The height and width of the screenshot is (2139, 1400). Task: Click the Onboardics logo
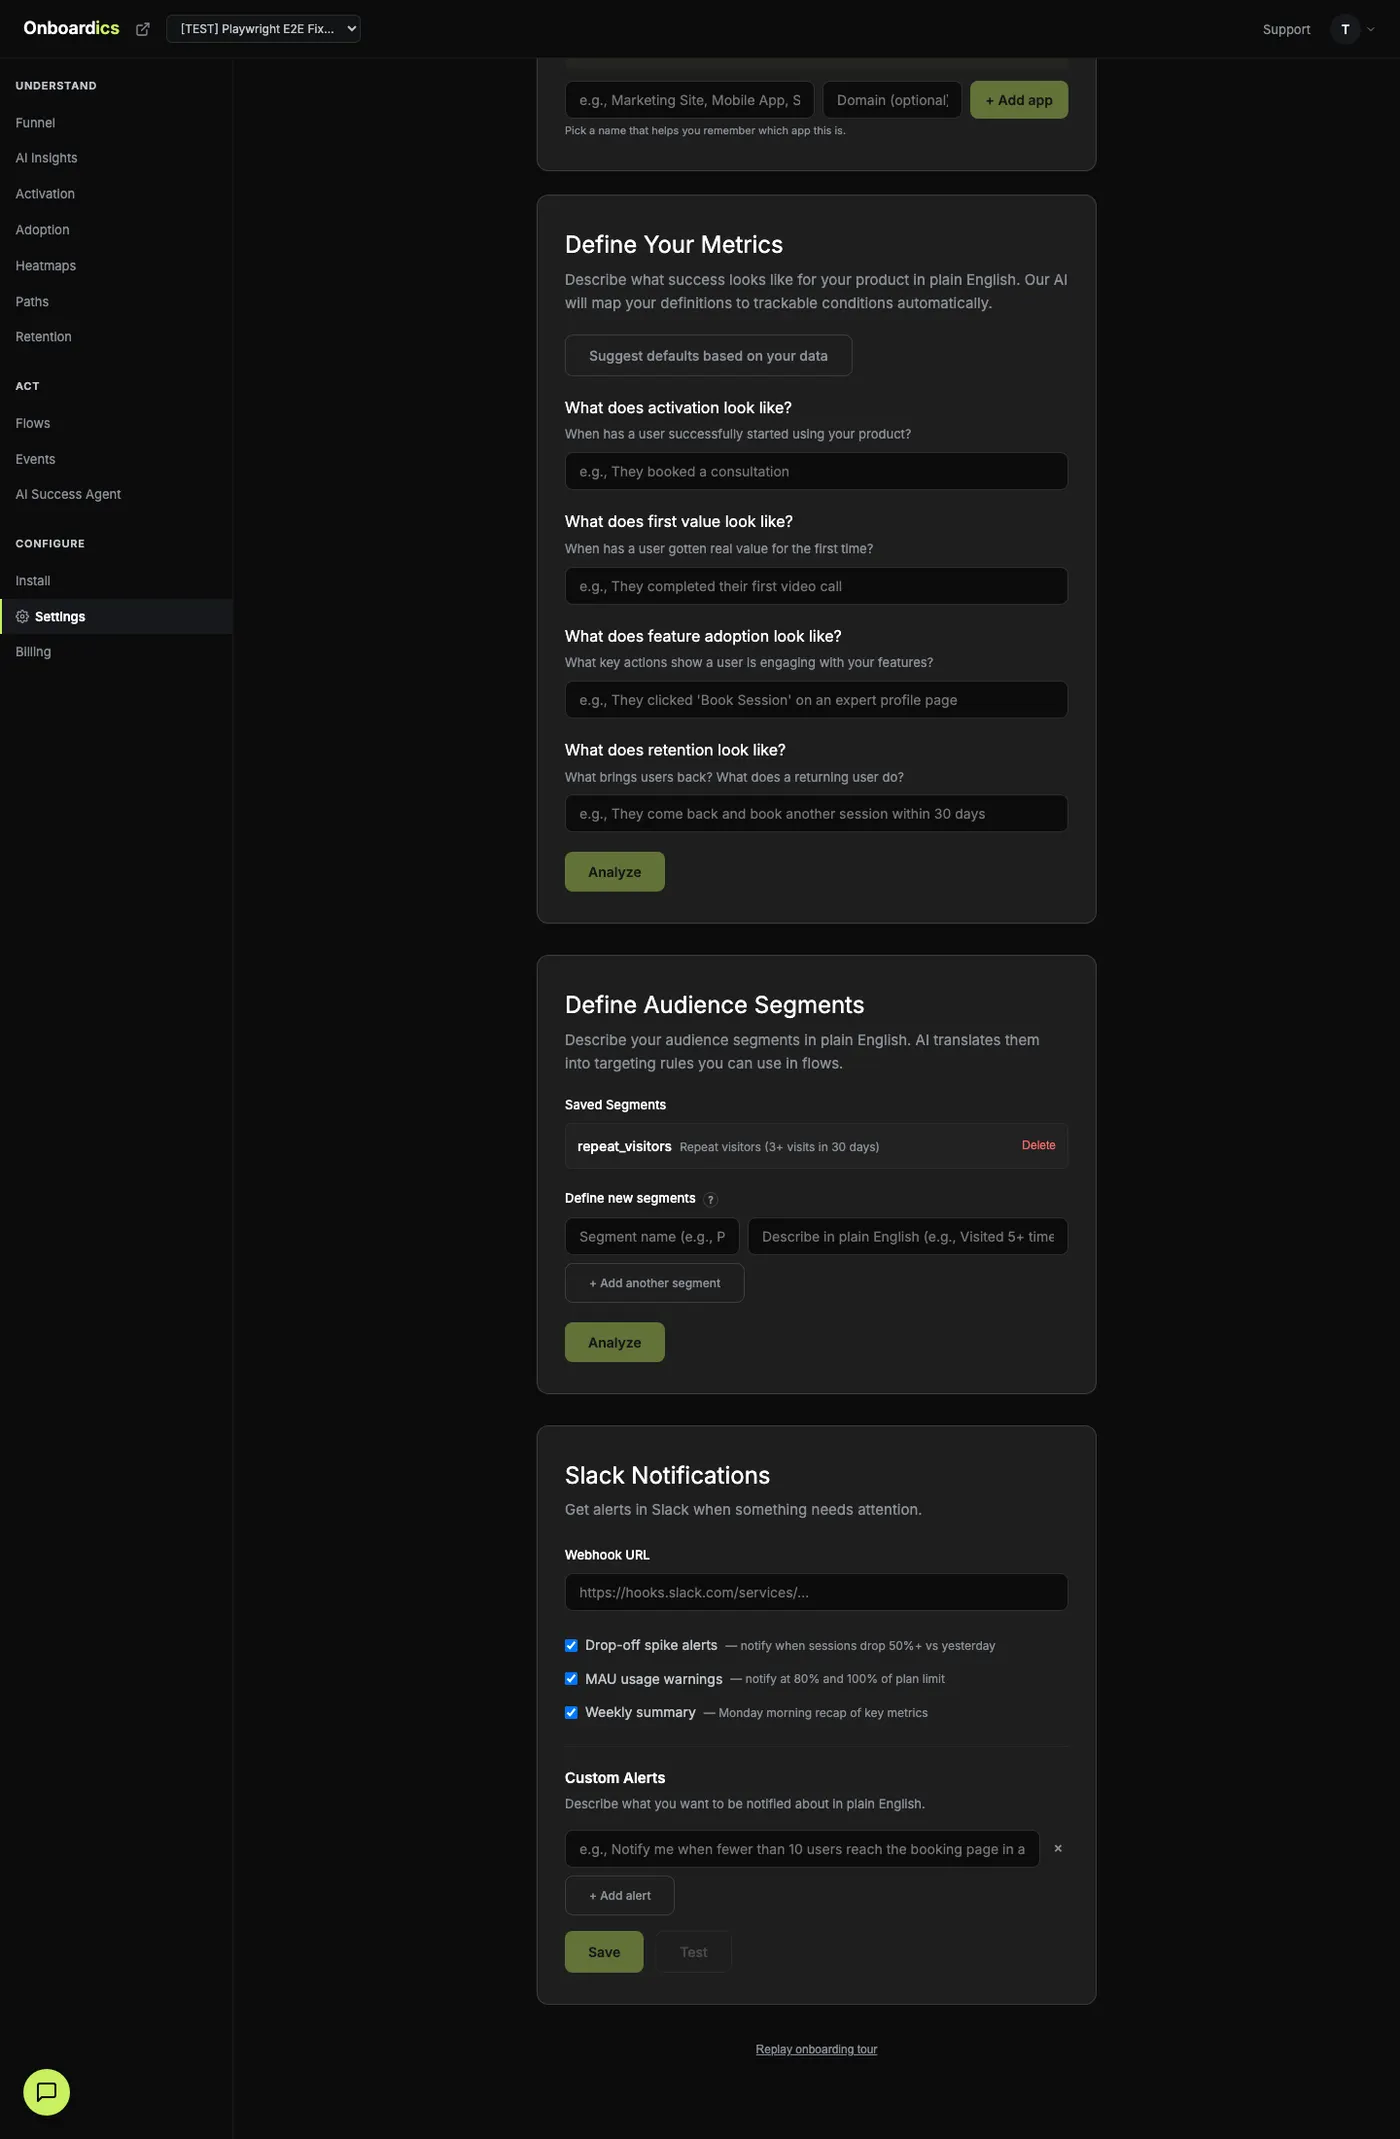coord(71,28)
